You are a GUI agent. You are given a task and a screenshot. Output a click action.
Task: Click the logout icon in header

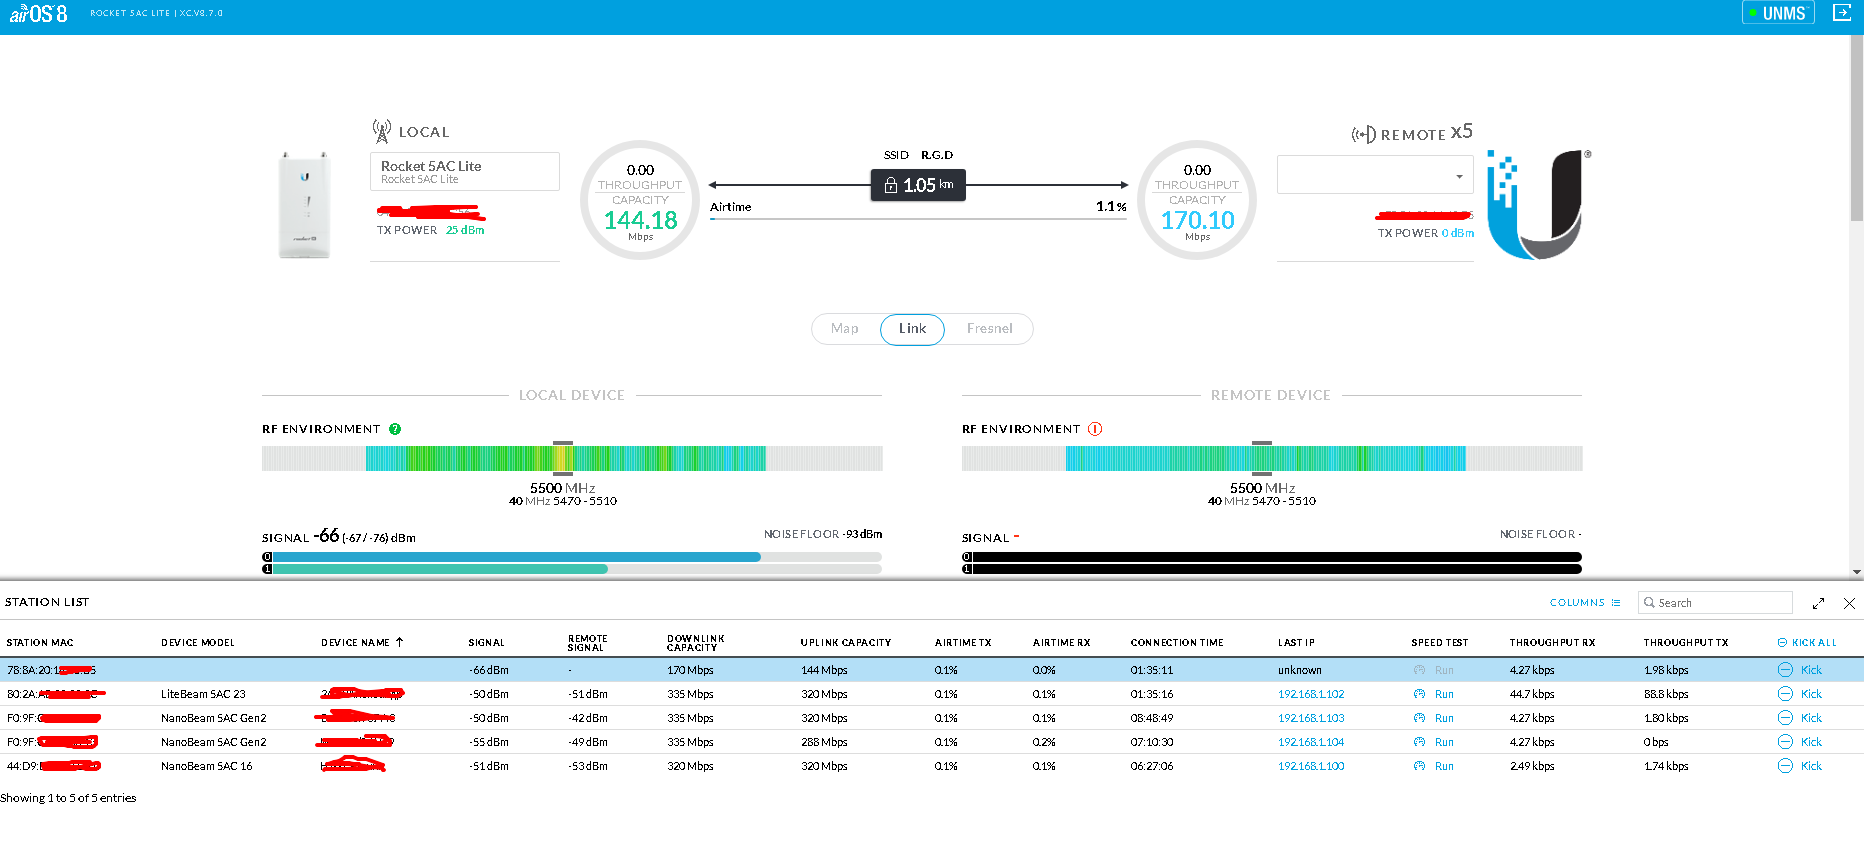1842,12
